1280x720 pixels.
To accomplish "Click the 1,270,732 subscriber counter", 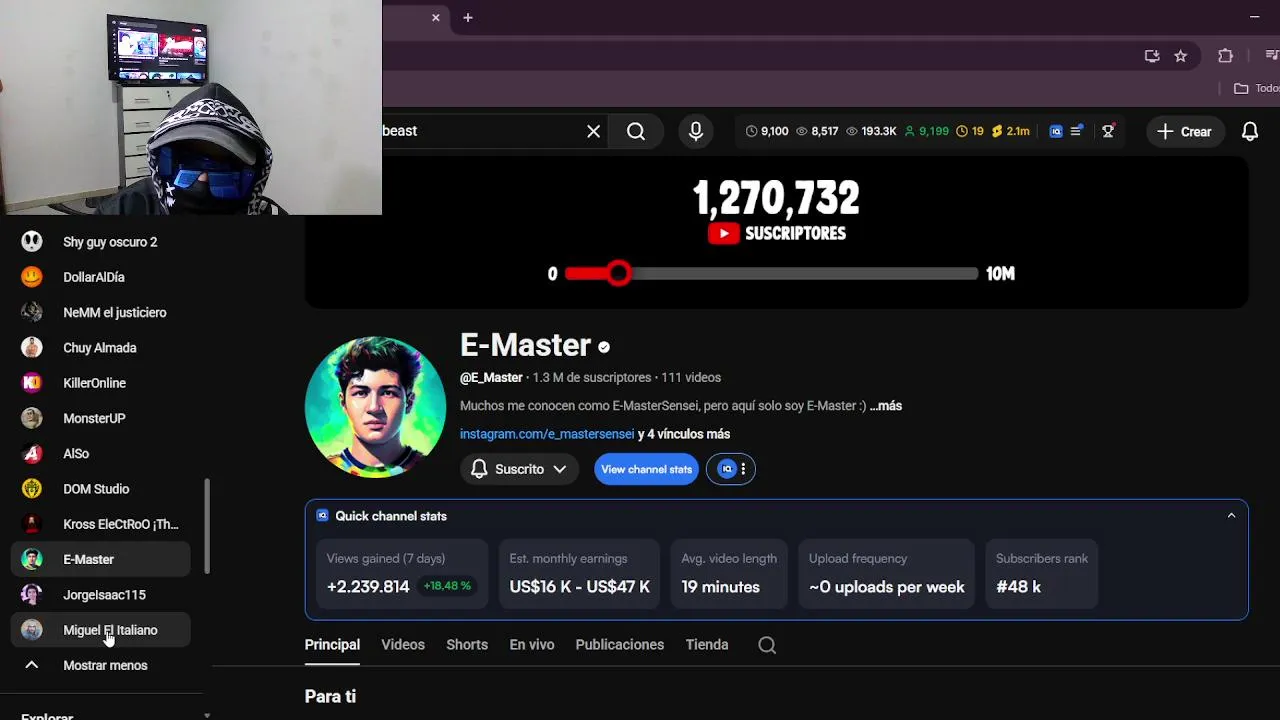I will tap(776, 199).
